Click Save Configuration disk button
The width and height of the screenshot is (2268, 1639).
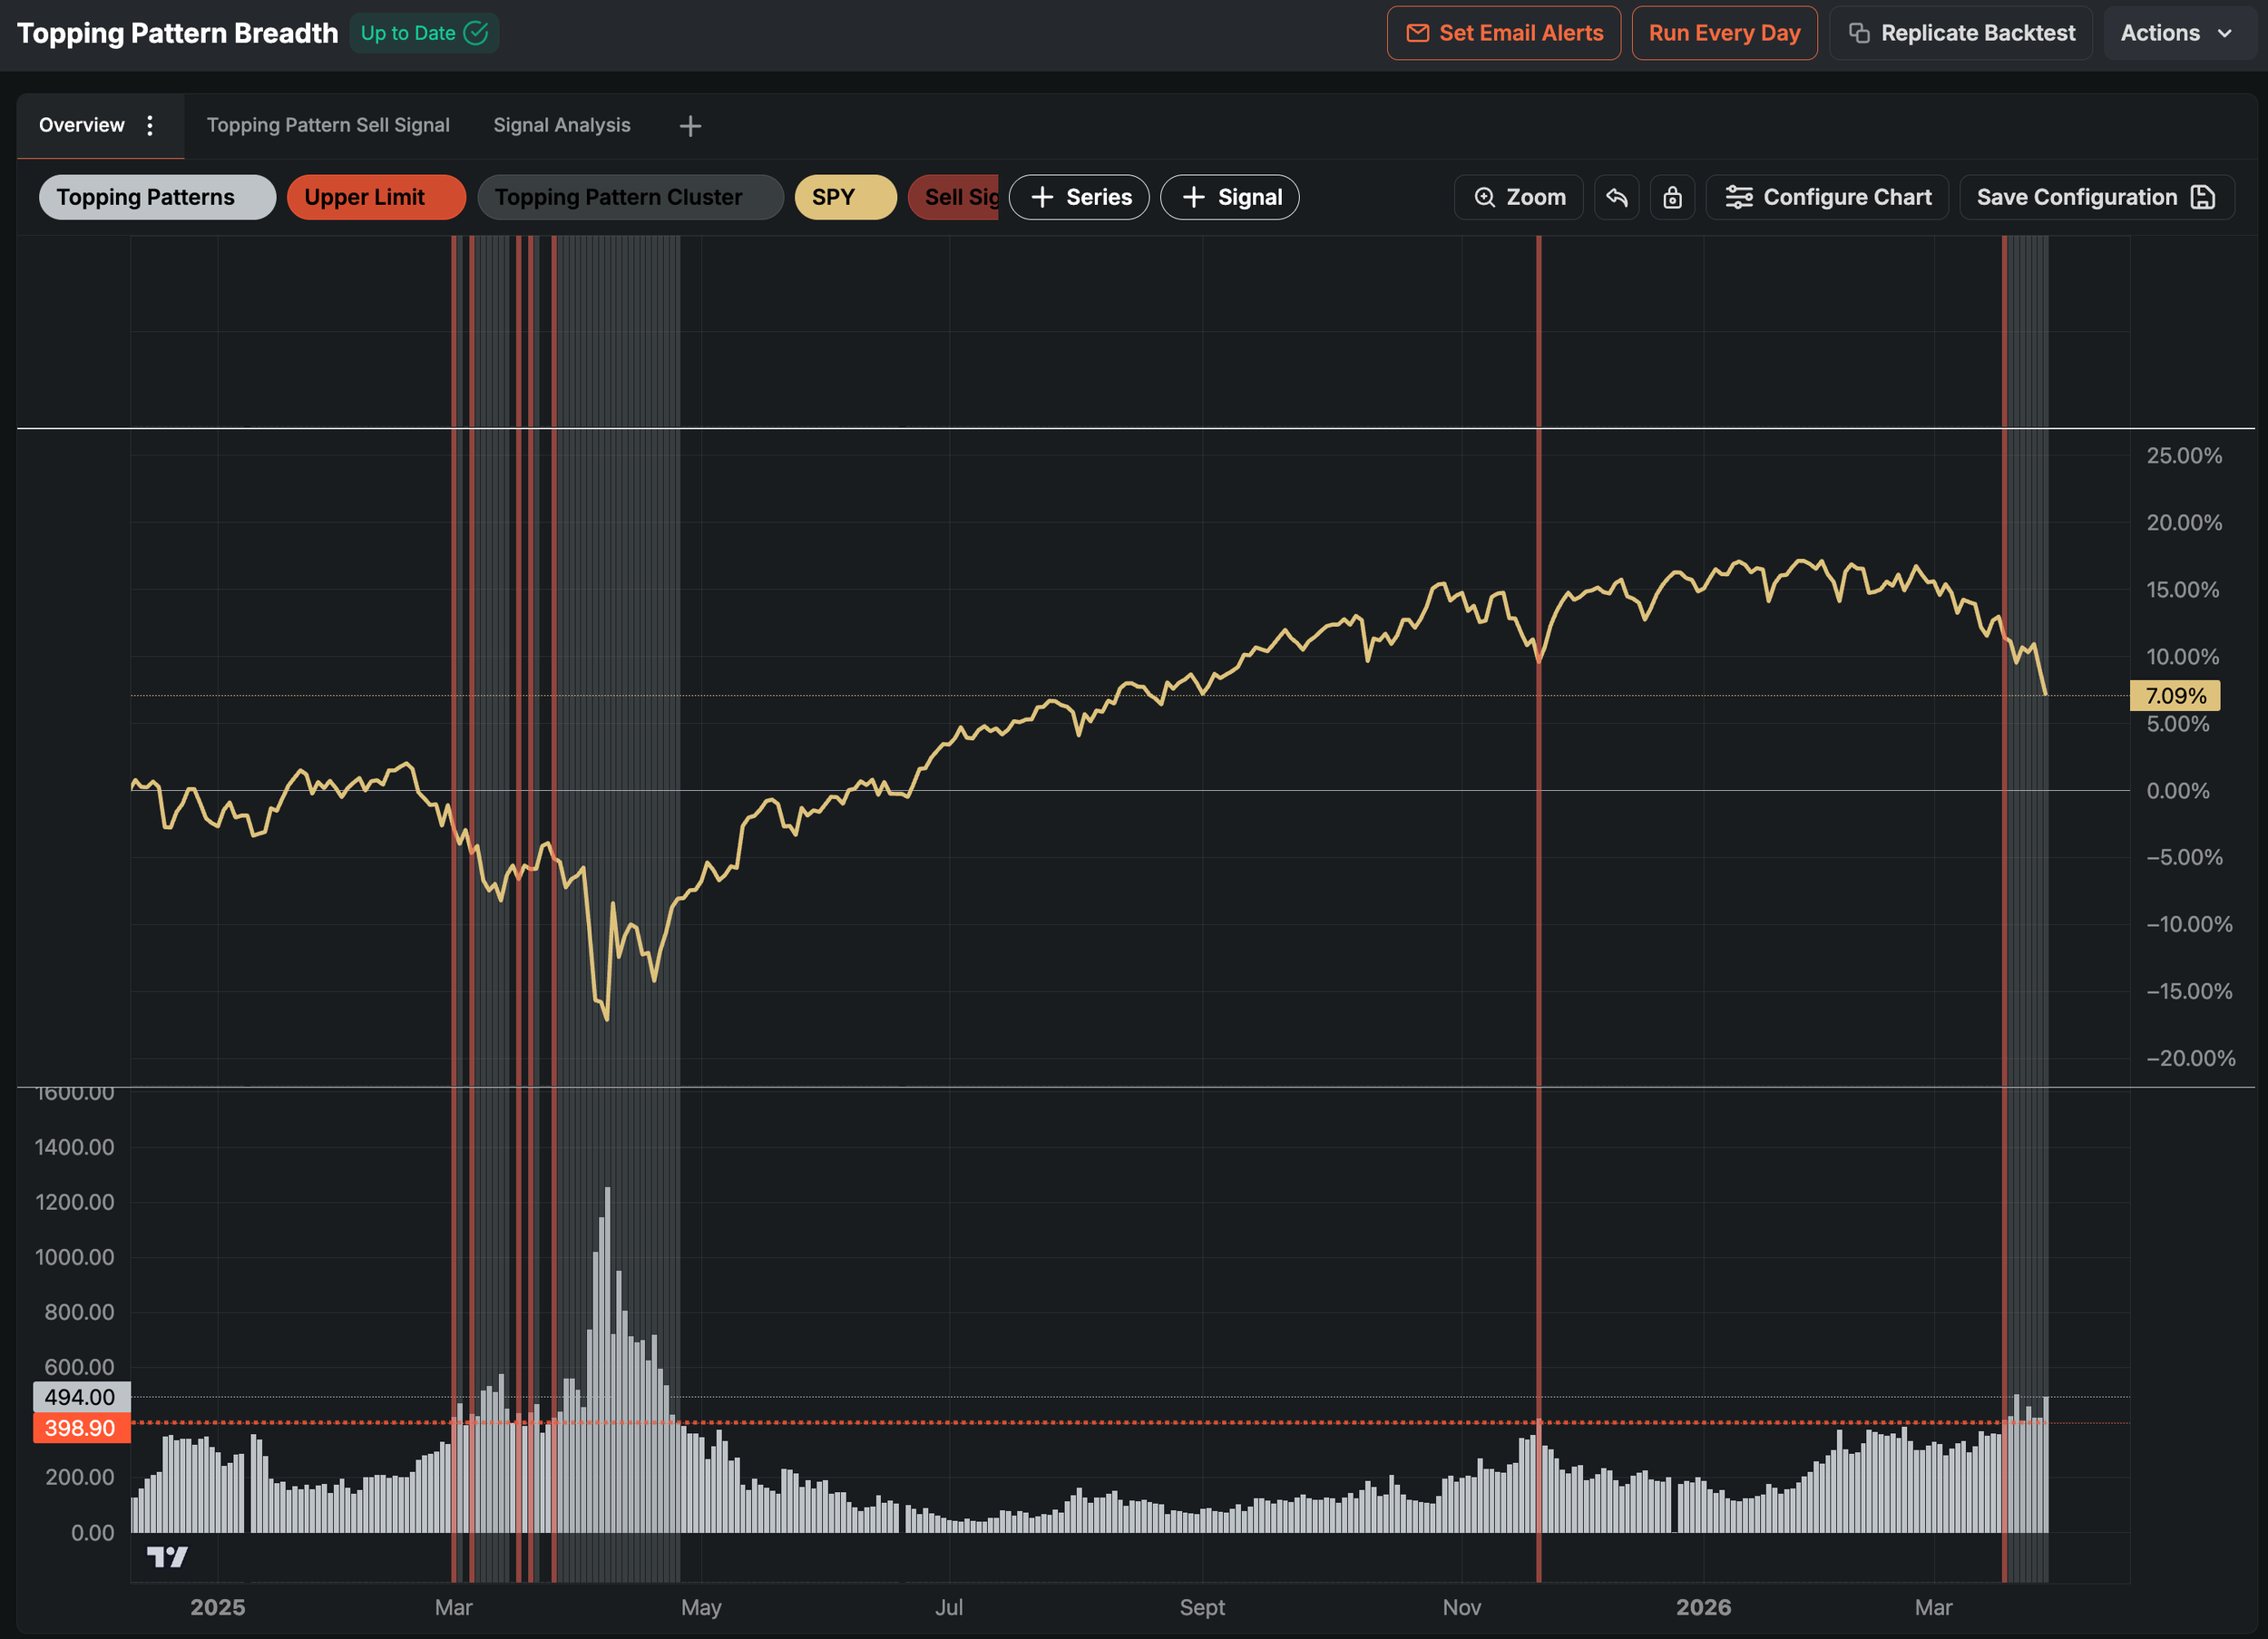point(2096,197)
